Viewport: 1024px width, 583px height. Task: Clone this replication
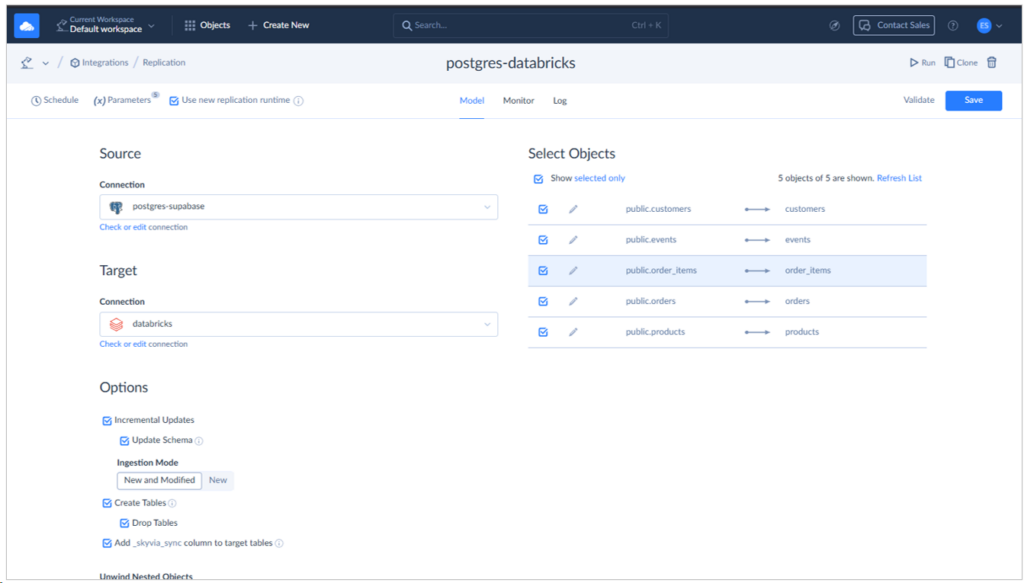click(961, 63)
